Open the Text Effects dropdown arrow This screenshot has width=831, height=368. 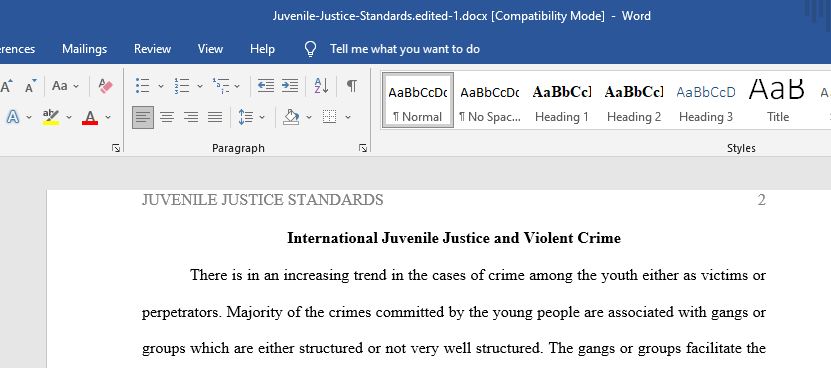29,117
